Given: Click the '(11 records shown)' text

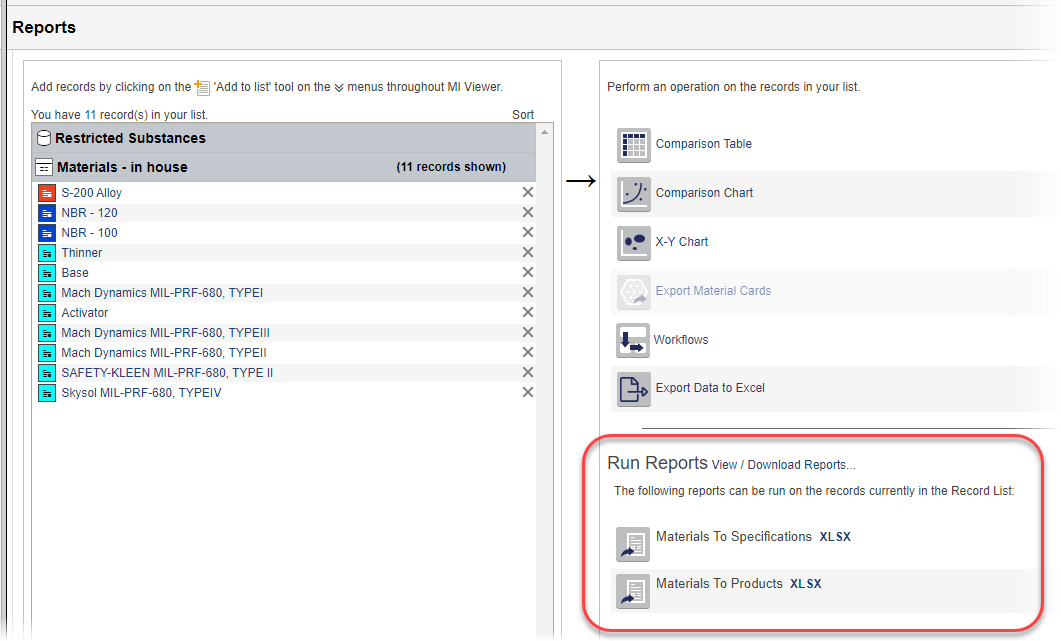Looking at the screenshot, I should click(x=451, y=167).
